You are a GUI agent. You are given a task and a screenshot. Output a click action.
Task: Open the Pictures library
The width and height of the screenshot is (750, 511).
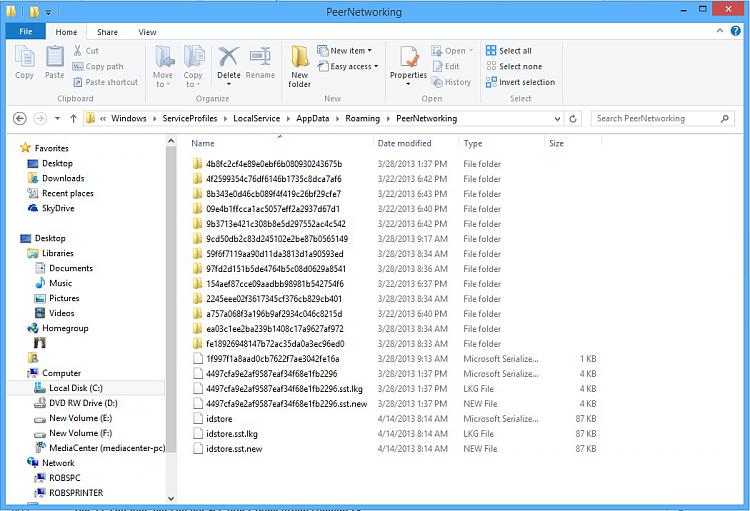[x=57, y=298]
